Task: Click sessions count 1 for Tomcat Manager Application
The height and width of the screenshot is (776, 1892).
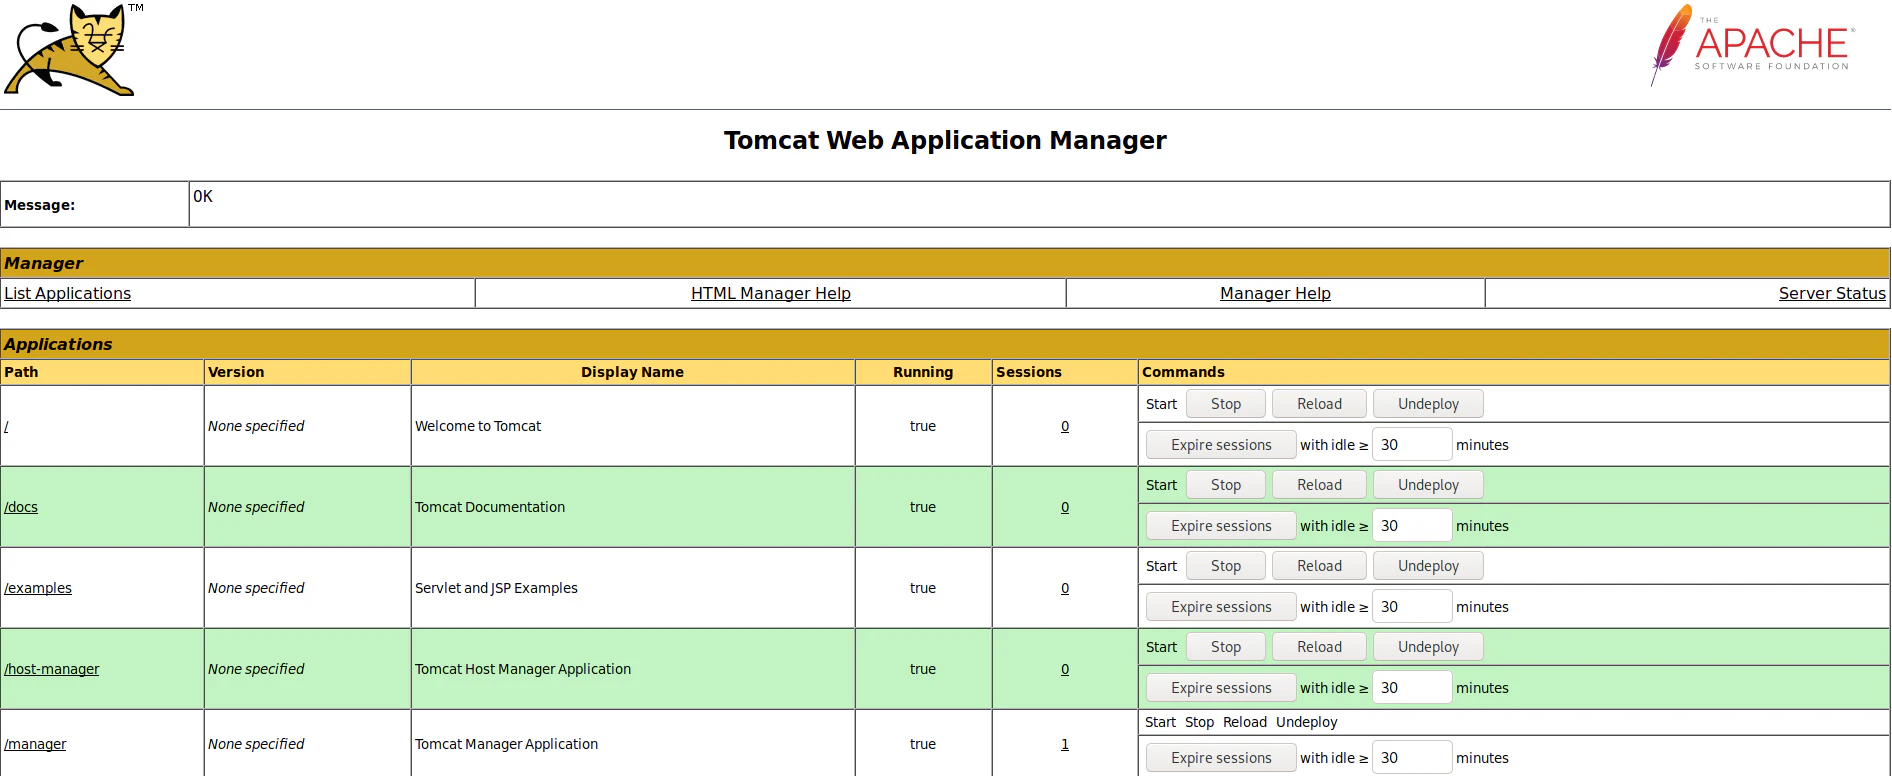Action: [x=1065, y=744]
